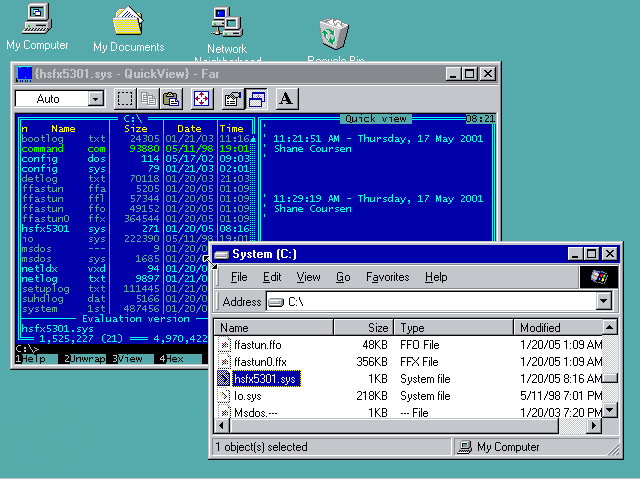Click Quick view panel title in Far

376,119
